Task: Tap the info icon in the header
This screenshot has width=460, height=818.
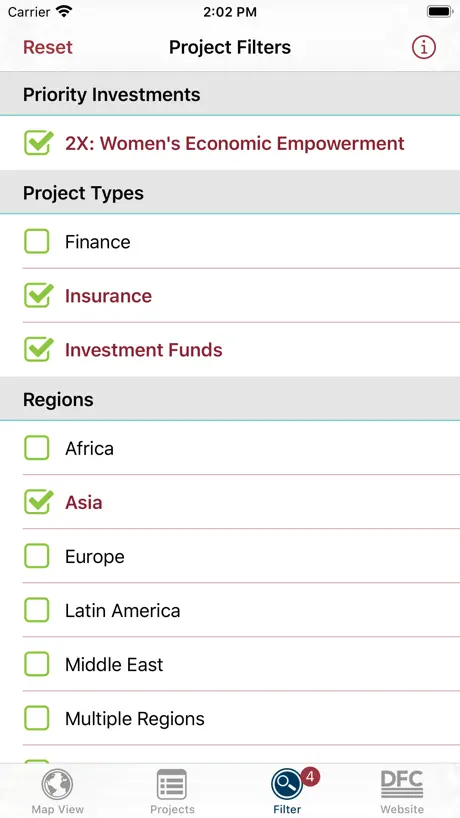Action: (423, 47)
